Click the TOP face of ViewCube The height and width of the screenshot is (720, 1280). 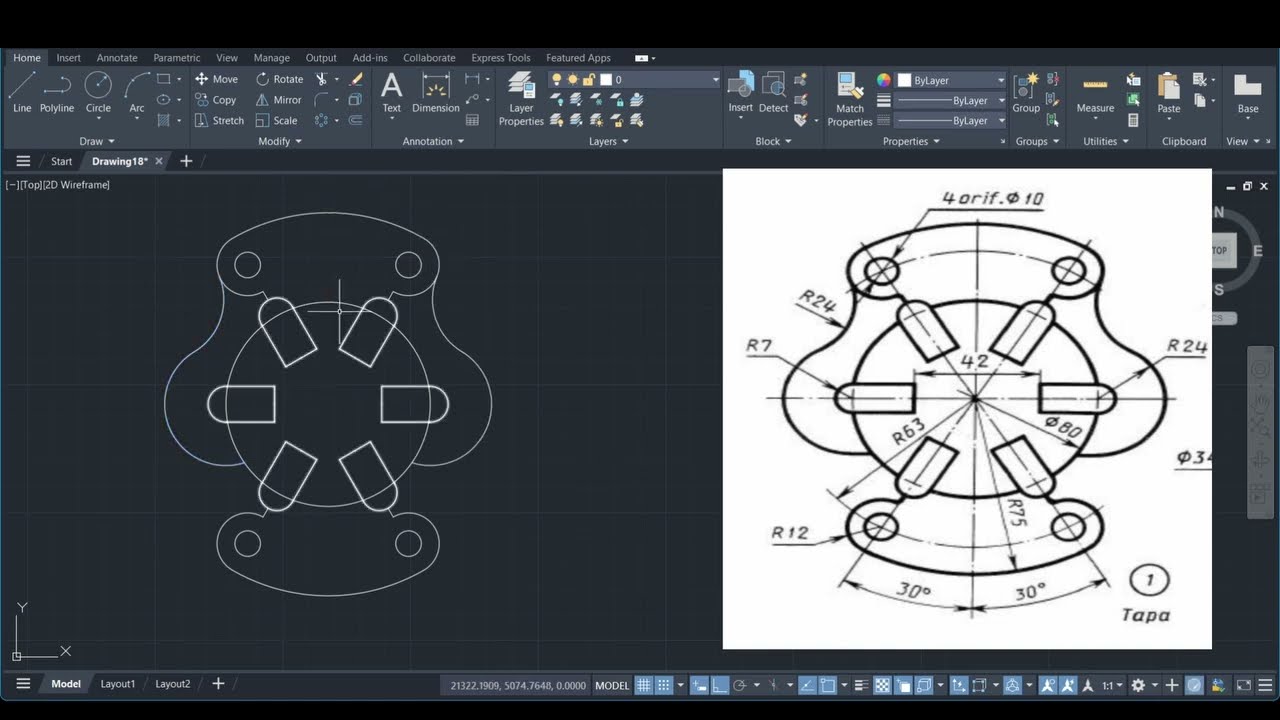tap(1220, 250)
